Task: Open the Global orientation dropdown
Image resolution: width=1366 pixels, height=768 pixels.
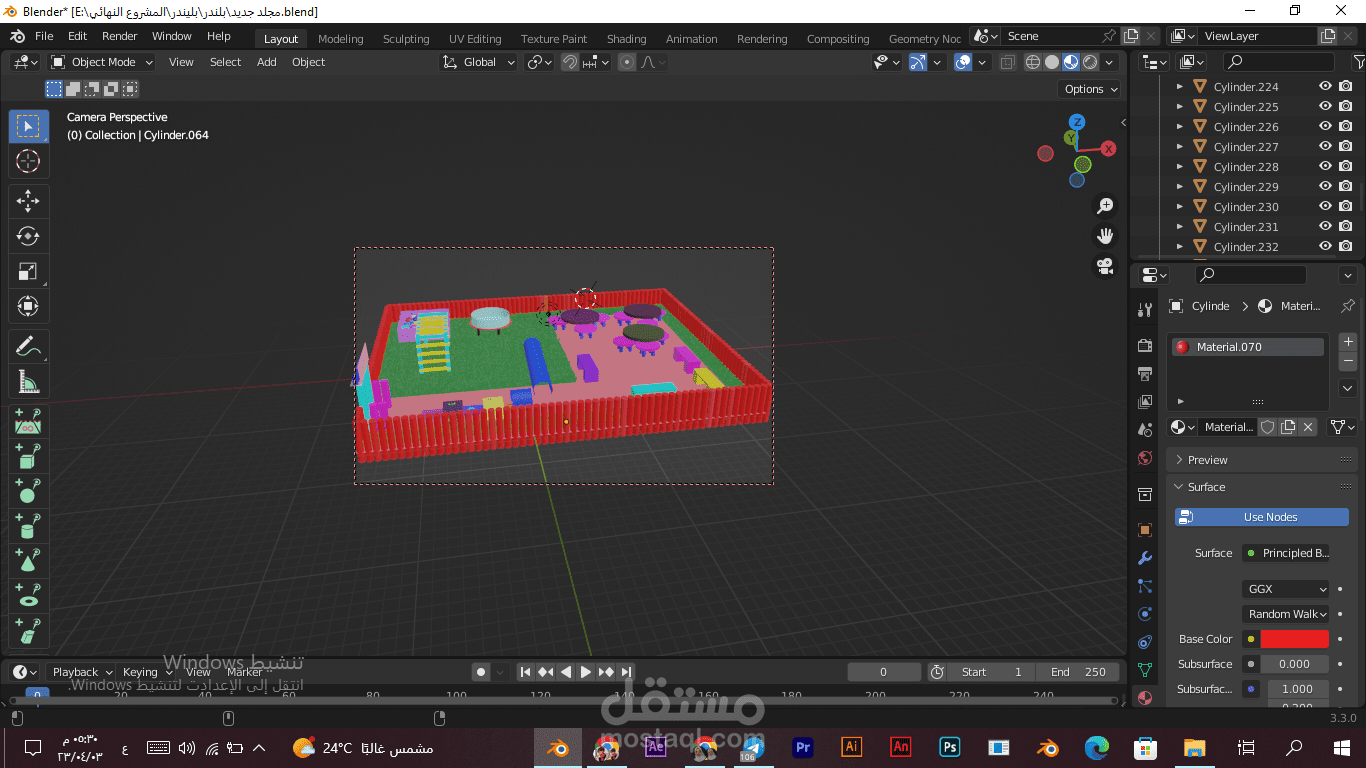Action: (479, 62)
